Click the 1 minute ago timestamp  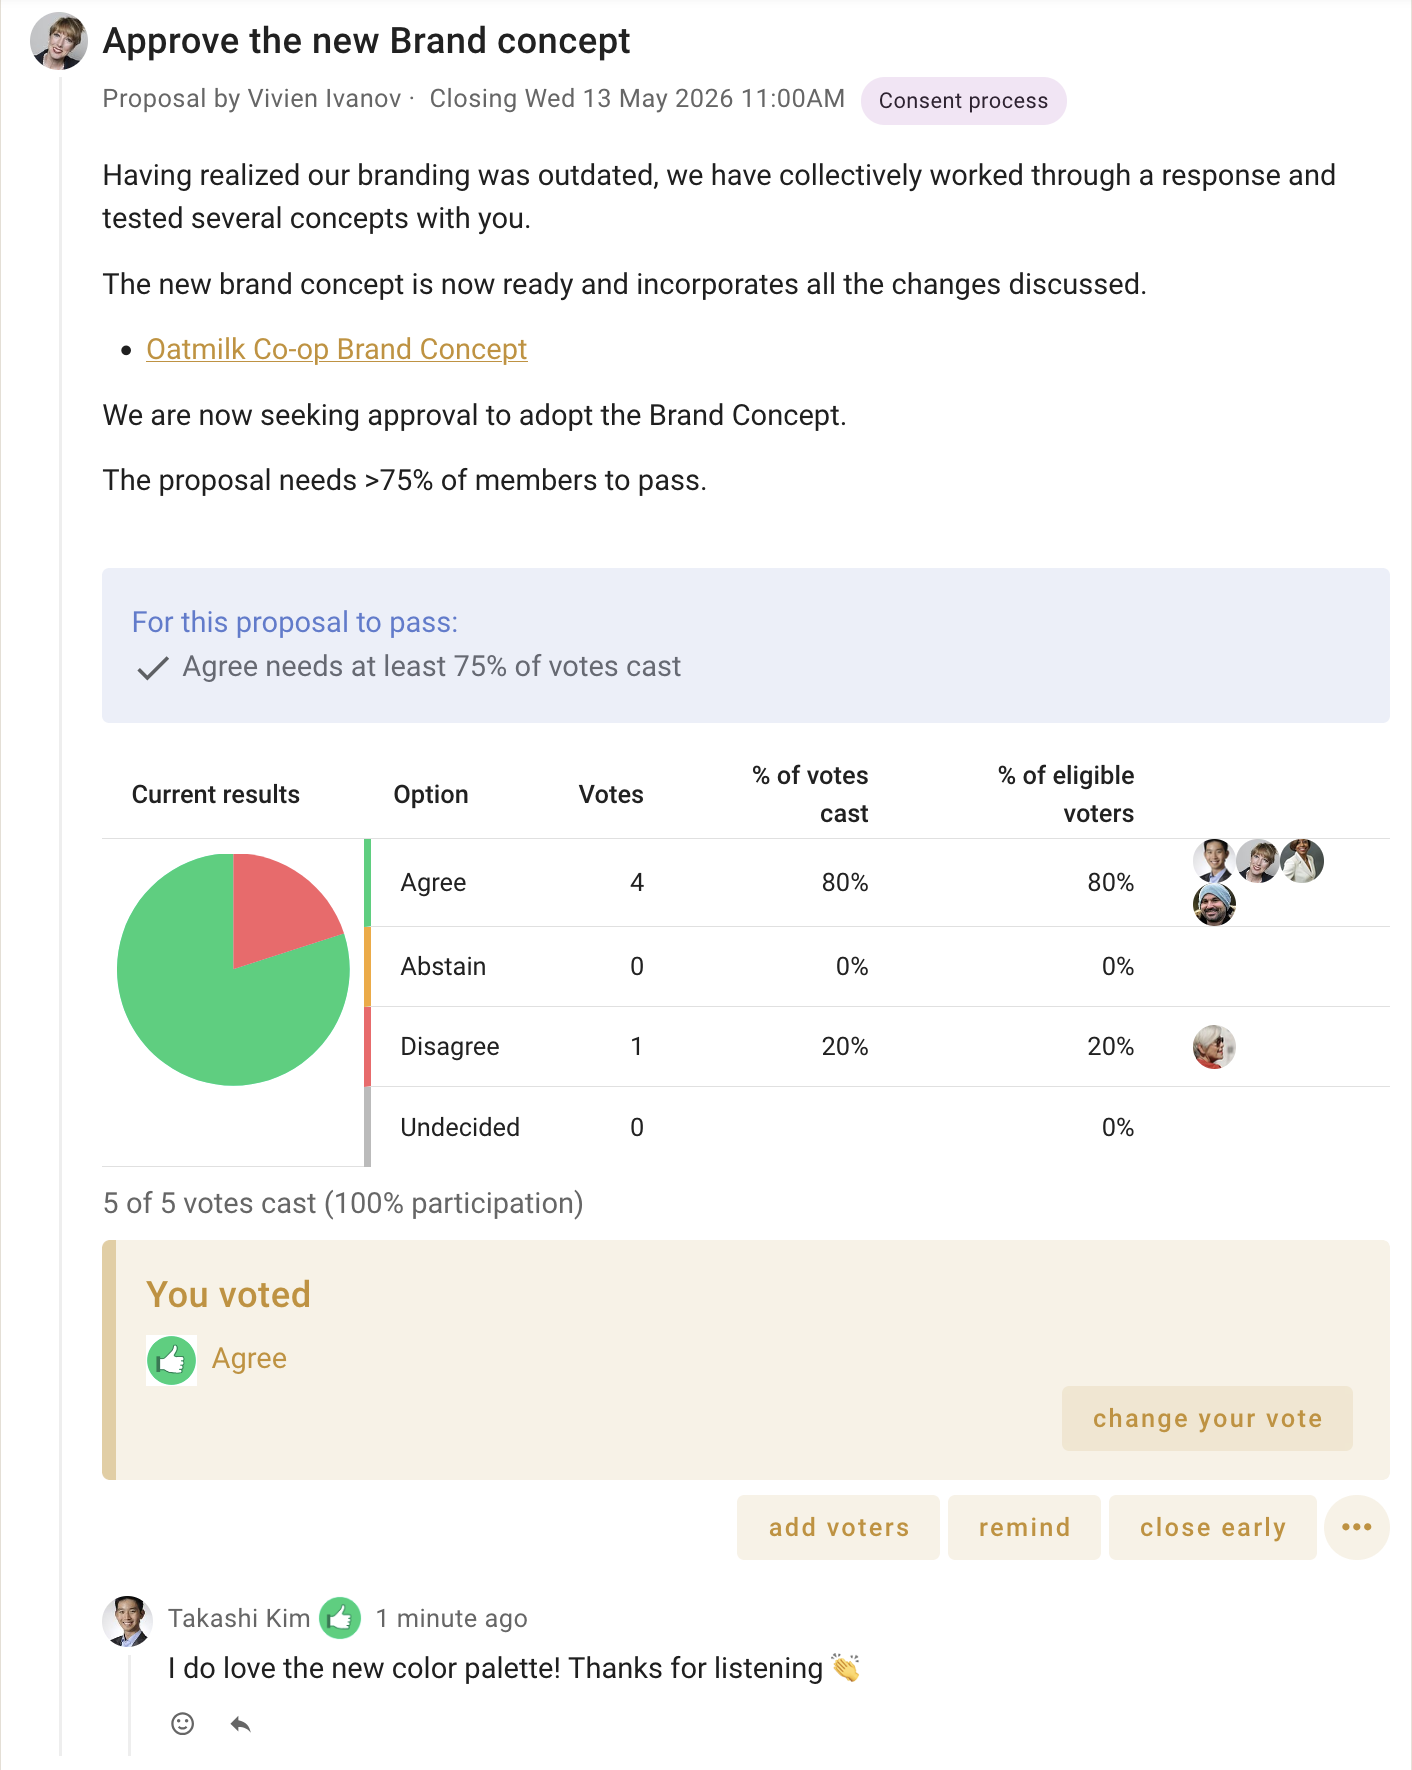[x=451, y=1618]
